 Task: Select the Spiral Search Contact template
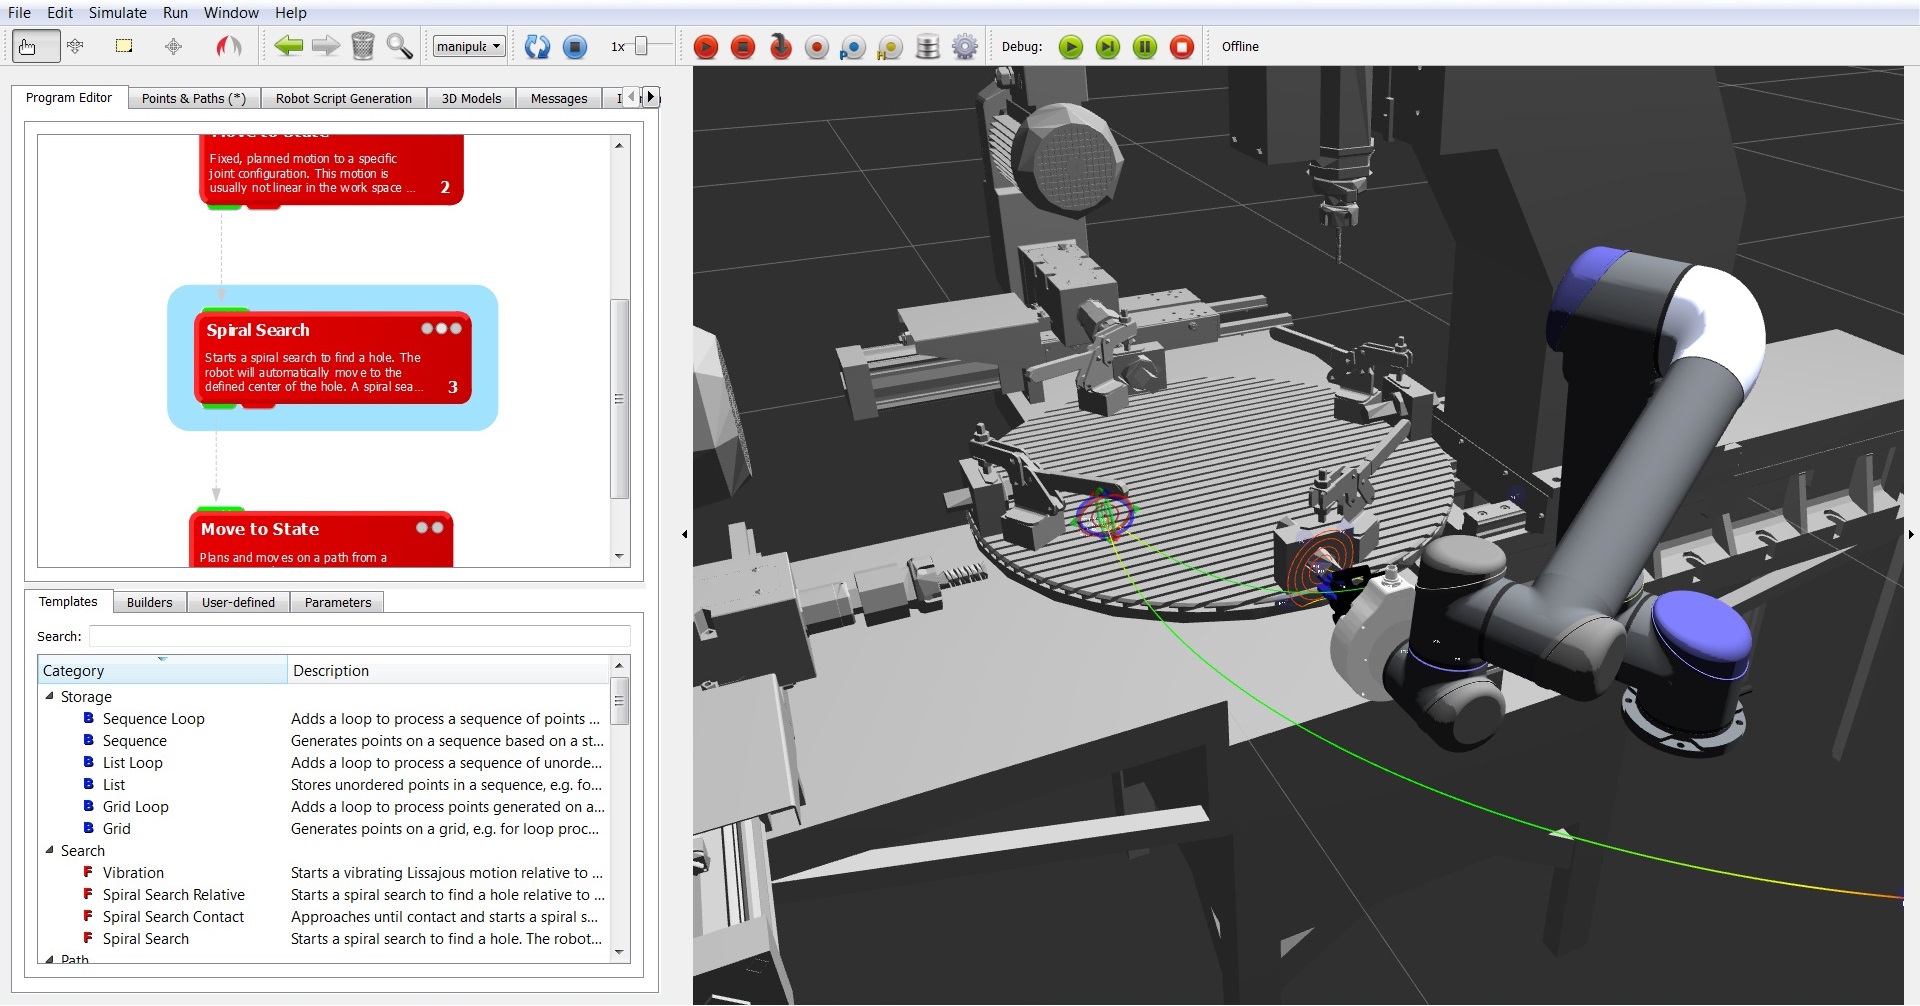[x=173, y=916]
